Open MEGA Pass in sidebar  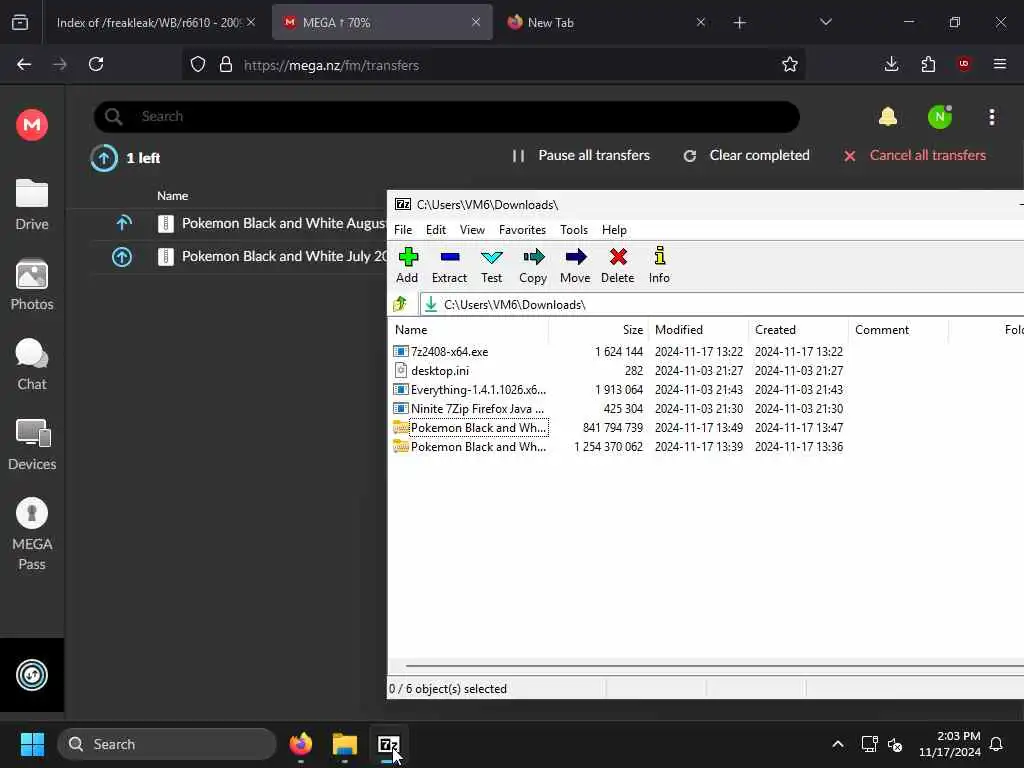32,534
